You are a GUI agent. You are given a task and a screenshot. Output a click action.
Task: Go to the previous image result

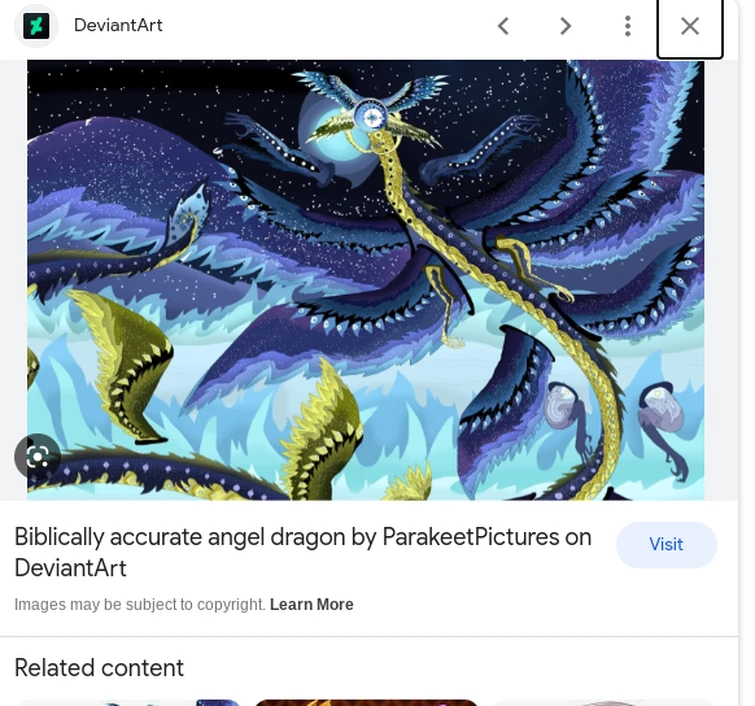[504, 26]
